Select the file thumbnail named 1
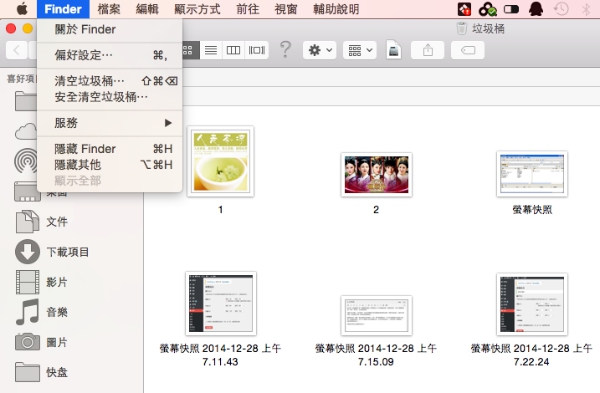 pyautogui.click(x=220, y=161)
